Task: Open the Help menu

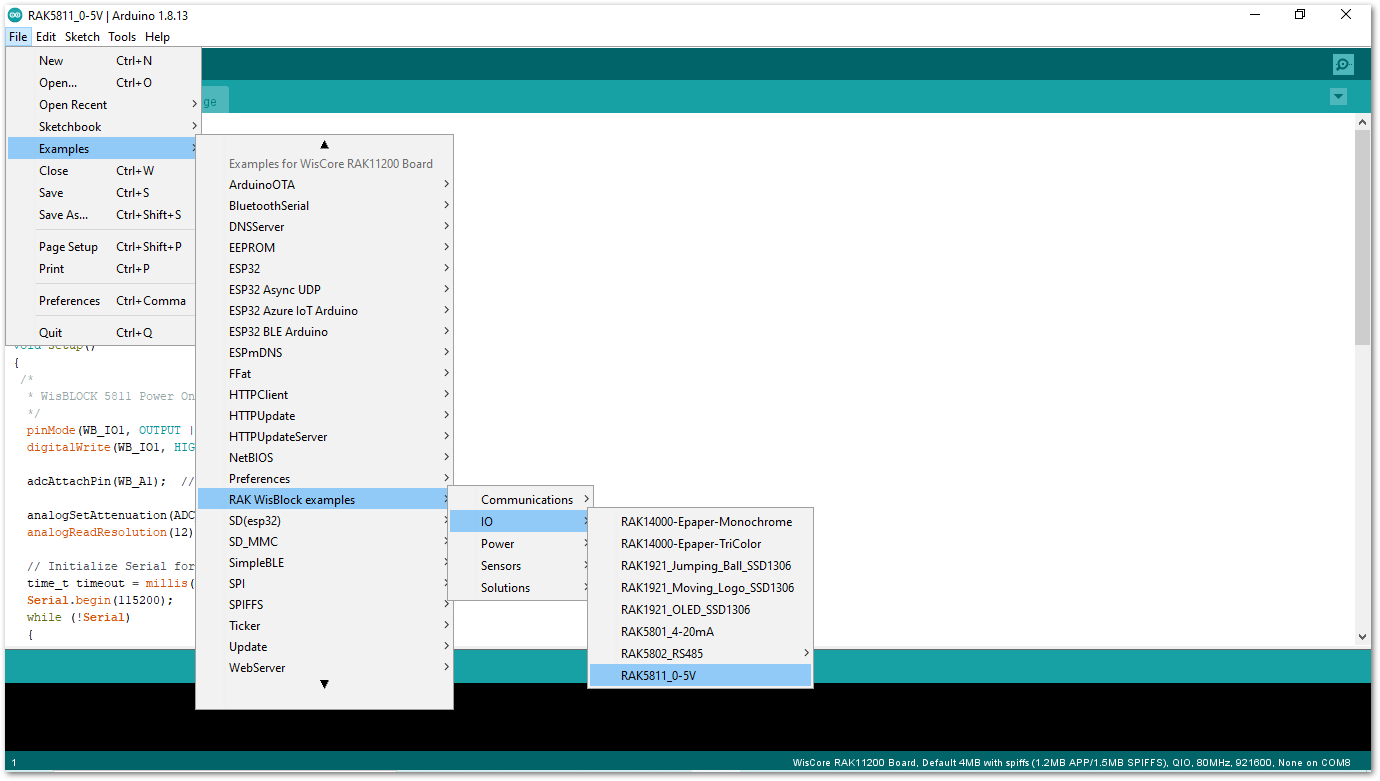Action: coord(157,37)
